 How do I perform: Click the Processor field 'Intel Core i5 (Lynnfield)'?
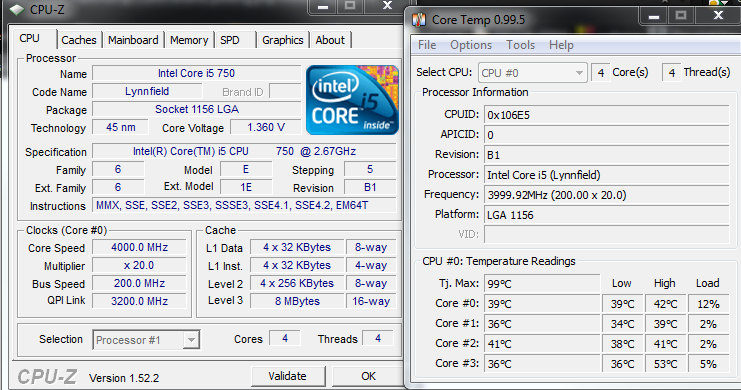[607, 175]
